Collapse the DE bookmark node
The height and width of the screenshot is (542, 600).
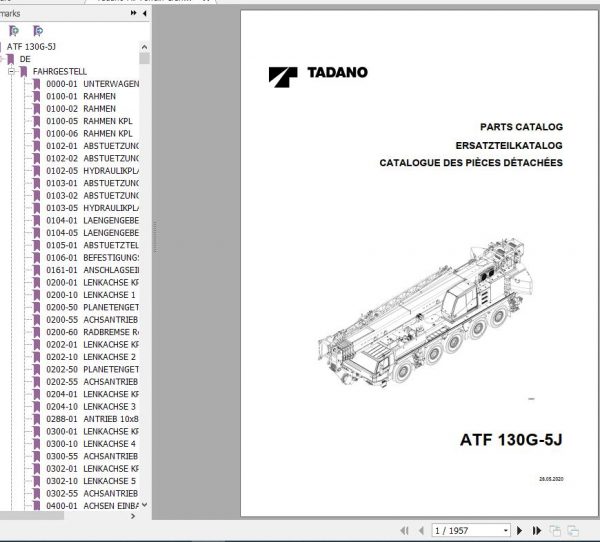[2, 59]
